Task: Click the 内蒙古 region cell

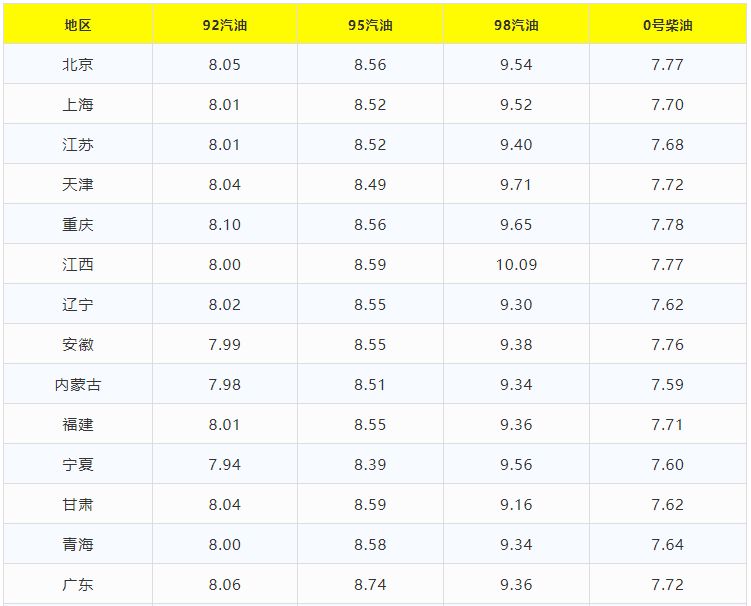Action: [77, 385]
